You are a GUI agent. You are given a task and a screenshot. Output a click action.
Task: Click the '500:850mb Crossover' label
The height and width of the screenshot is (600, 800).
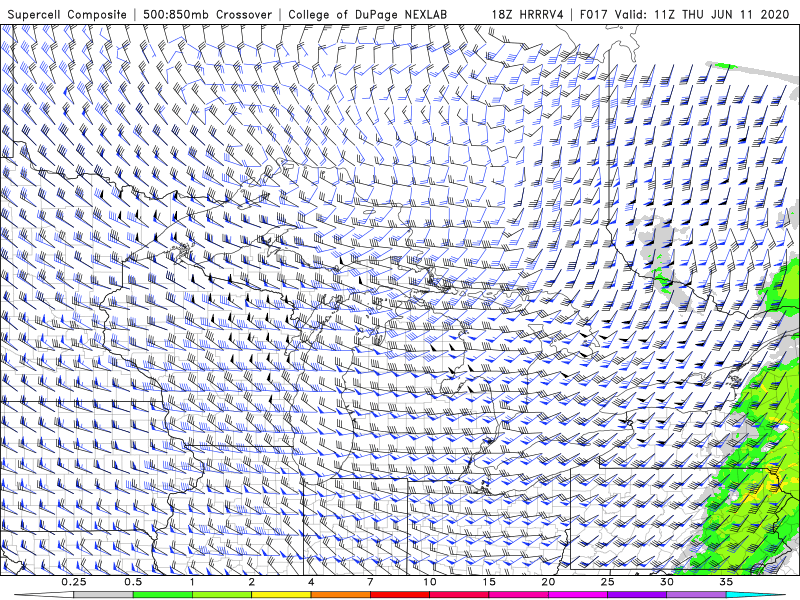207,15
